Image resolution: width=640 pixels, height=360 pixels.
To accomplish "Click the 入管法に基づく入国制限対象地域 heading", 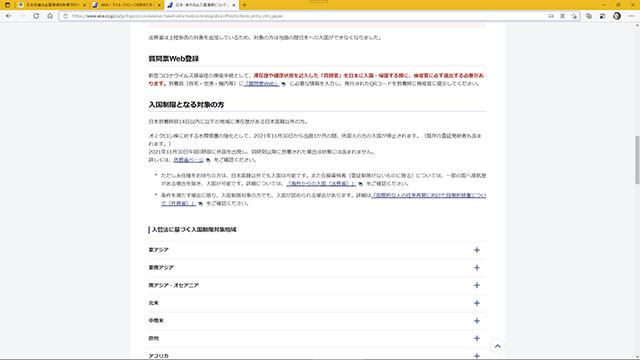I will point(194,230).
